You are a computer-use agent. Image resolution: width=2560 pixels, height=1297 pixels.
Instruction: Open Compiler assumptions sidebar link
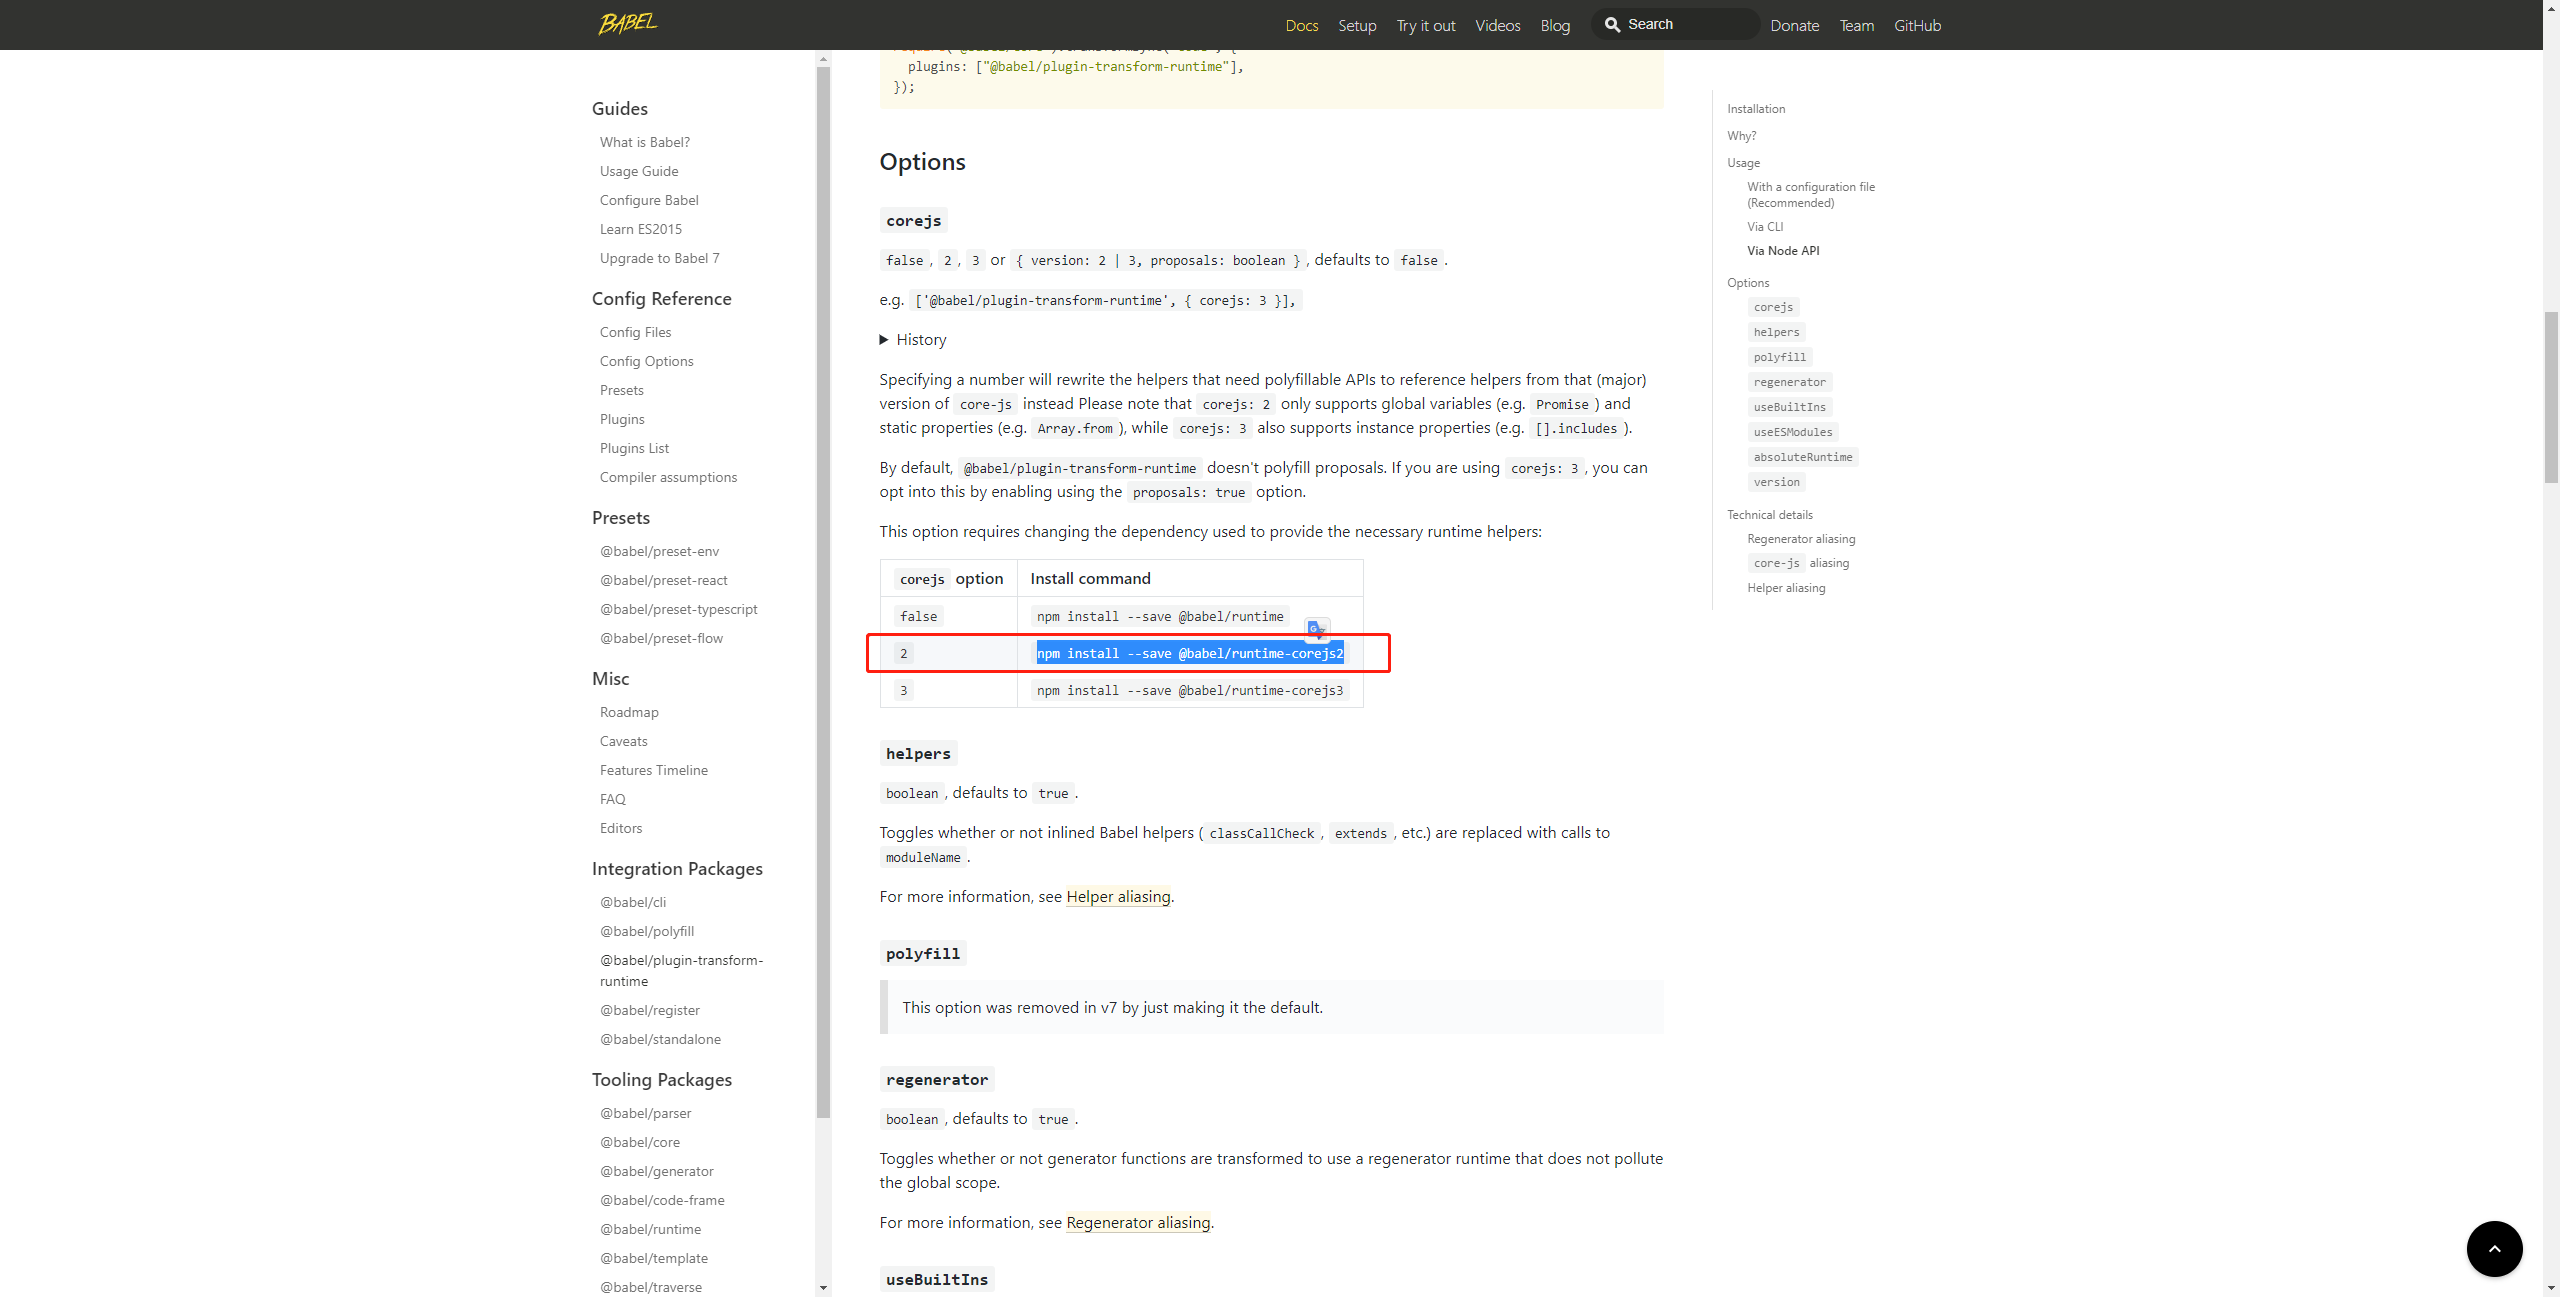(x=669, y=477)
